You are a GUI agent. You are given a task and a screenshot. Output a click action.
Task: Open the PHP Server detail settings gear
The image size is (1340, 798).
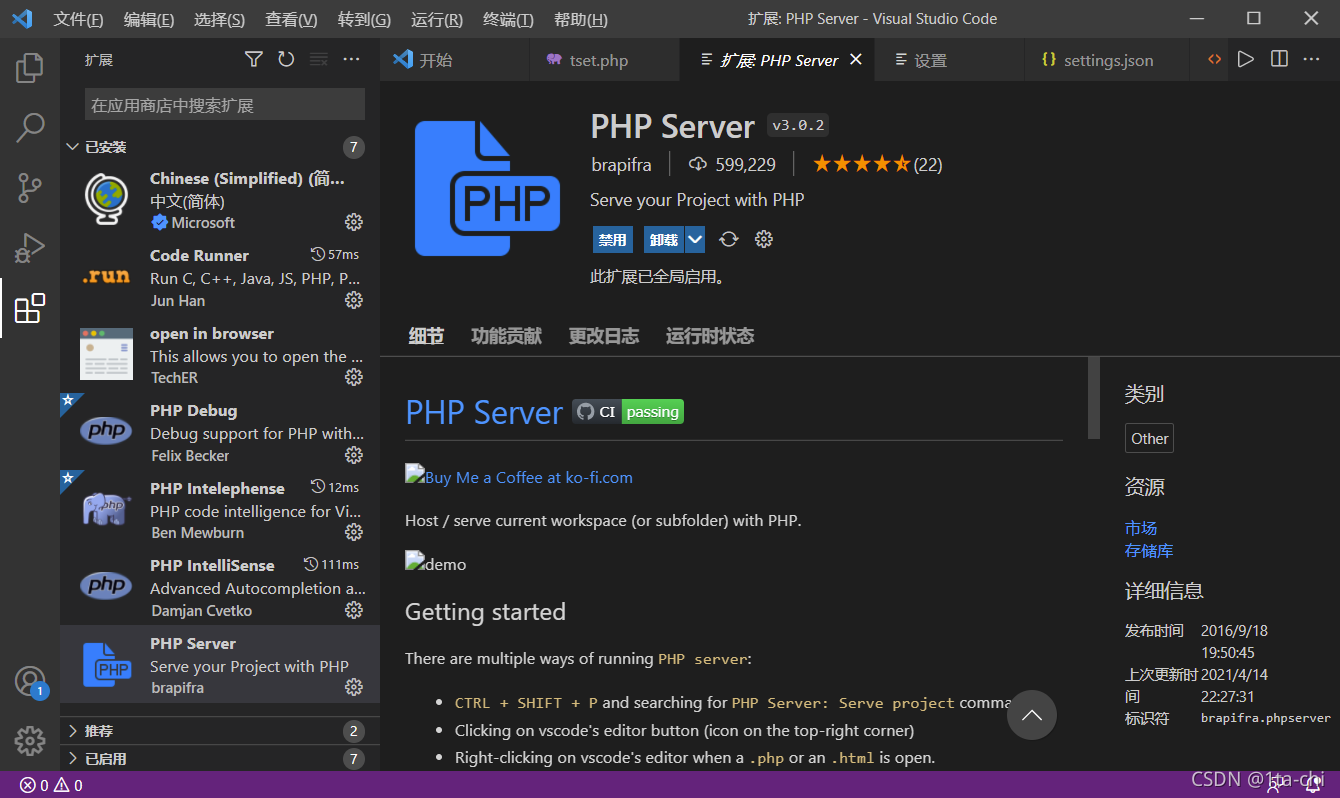764,239
